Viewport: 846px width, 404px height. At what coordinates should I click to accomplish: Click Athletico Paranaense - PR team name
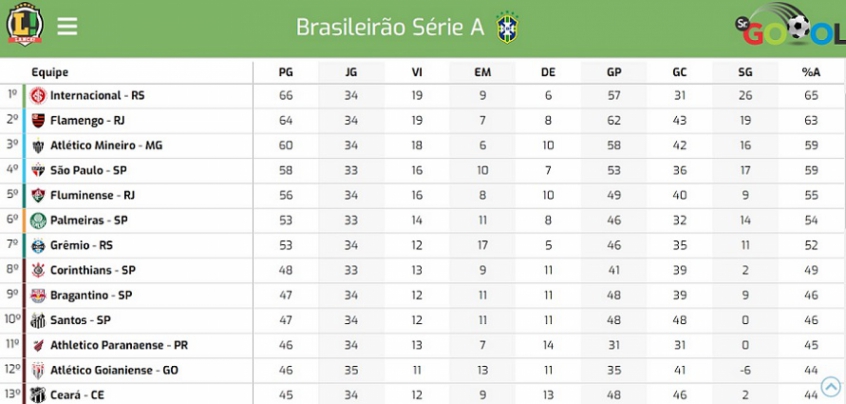[x=119, y=345]
